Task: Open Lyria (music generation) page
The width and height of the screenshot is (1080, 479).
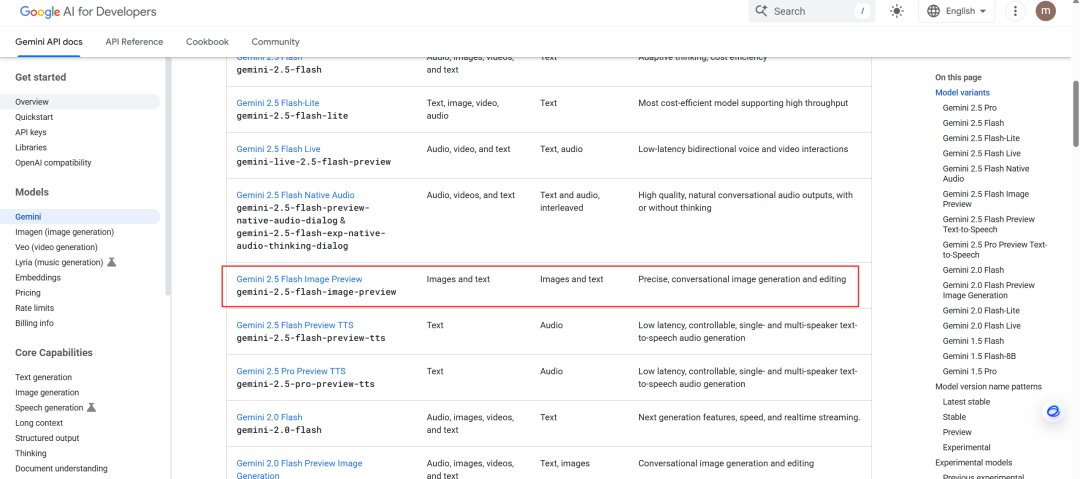Action: [x=59, y=263]
